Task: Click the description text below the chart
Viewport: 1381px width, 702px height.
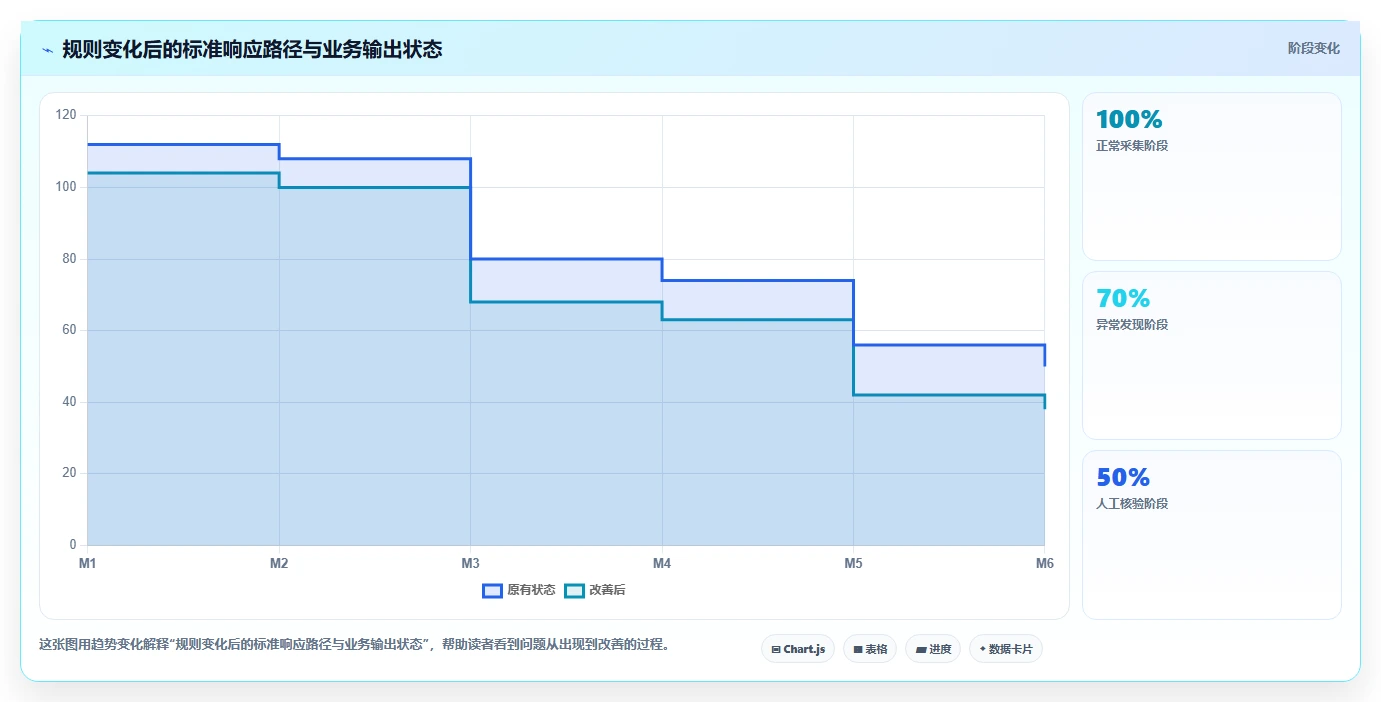Action: click(x=354, y=645)
